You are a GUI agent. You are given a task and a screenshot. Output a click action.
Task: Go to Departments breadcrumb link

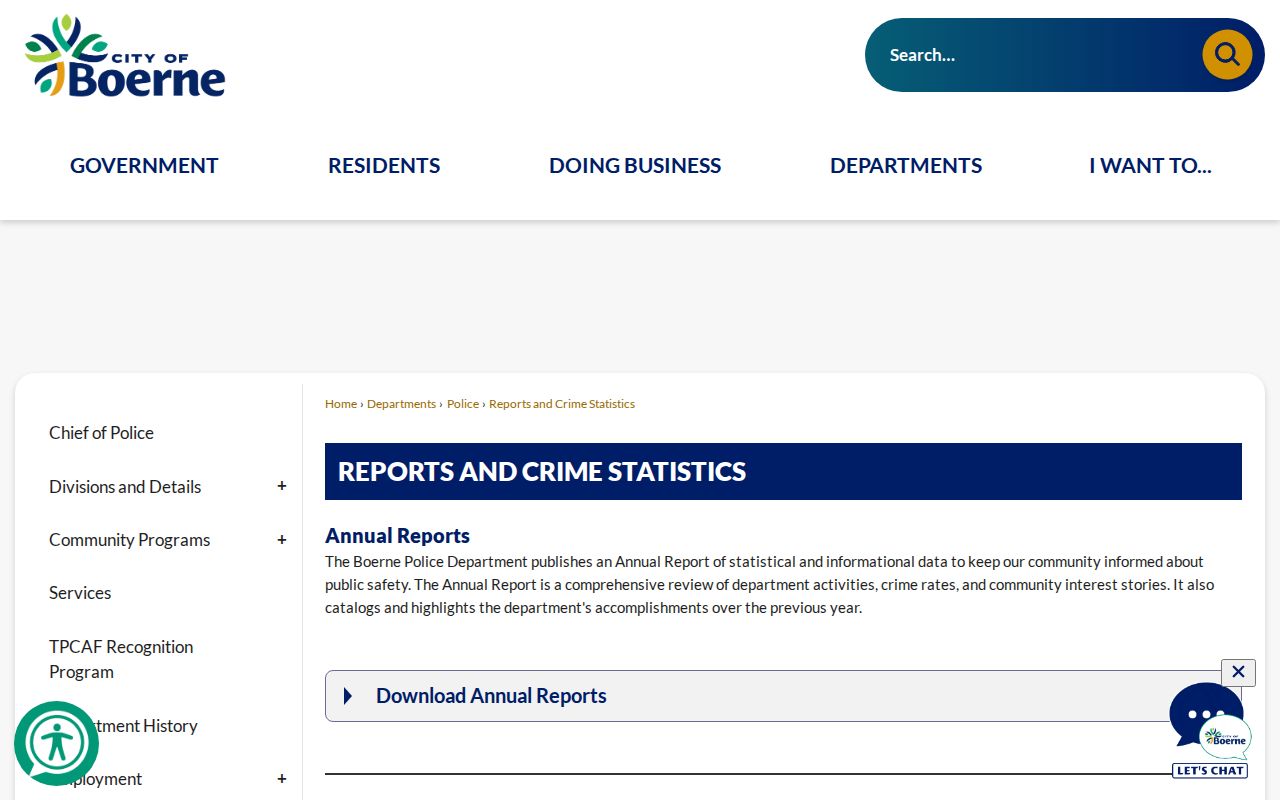click(x=401, y=404)
